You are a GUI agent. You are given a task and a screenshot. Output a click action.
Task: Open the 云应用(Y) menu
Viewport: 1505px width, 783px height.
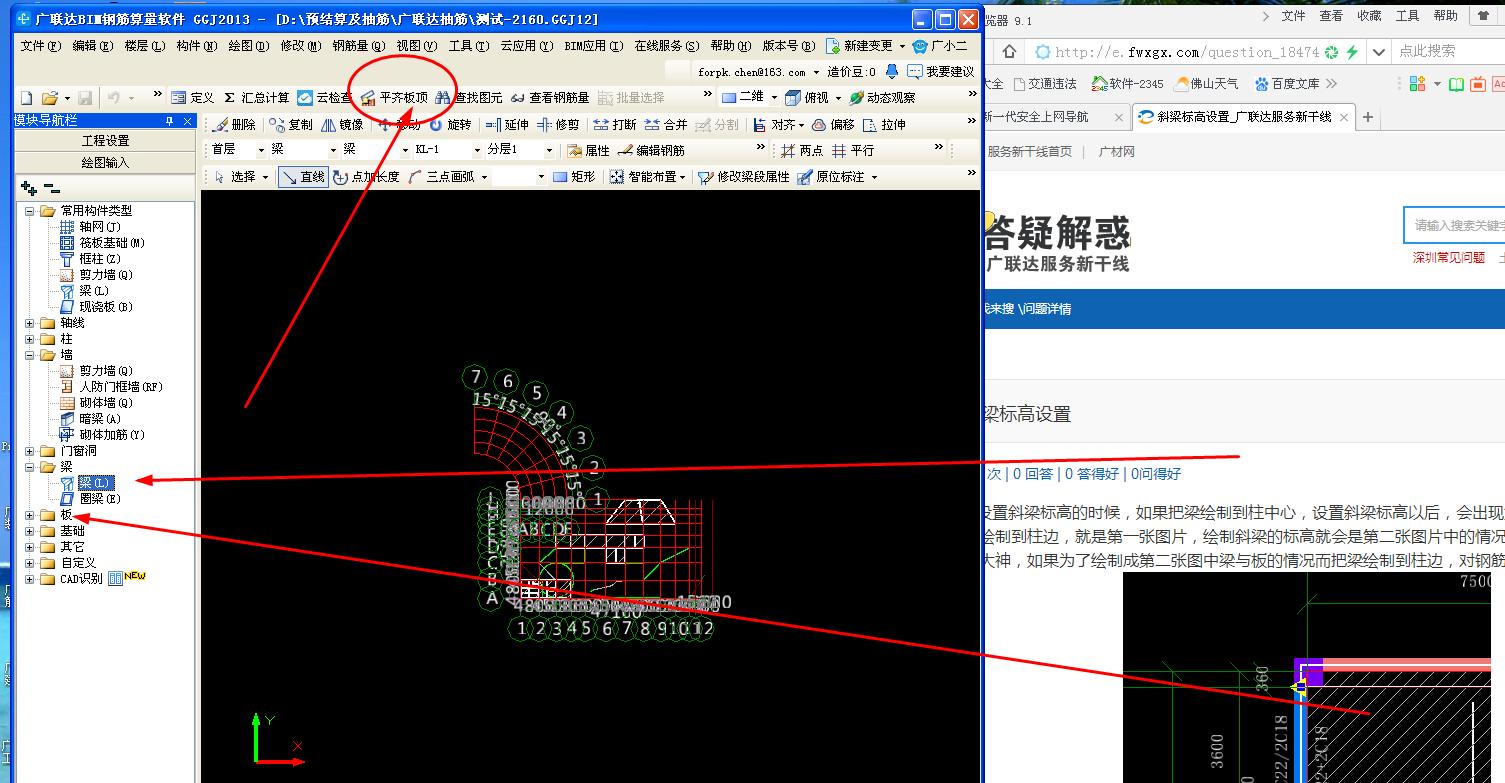click(527, 46)
